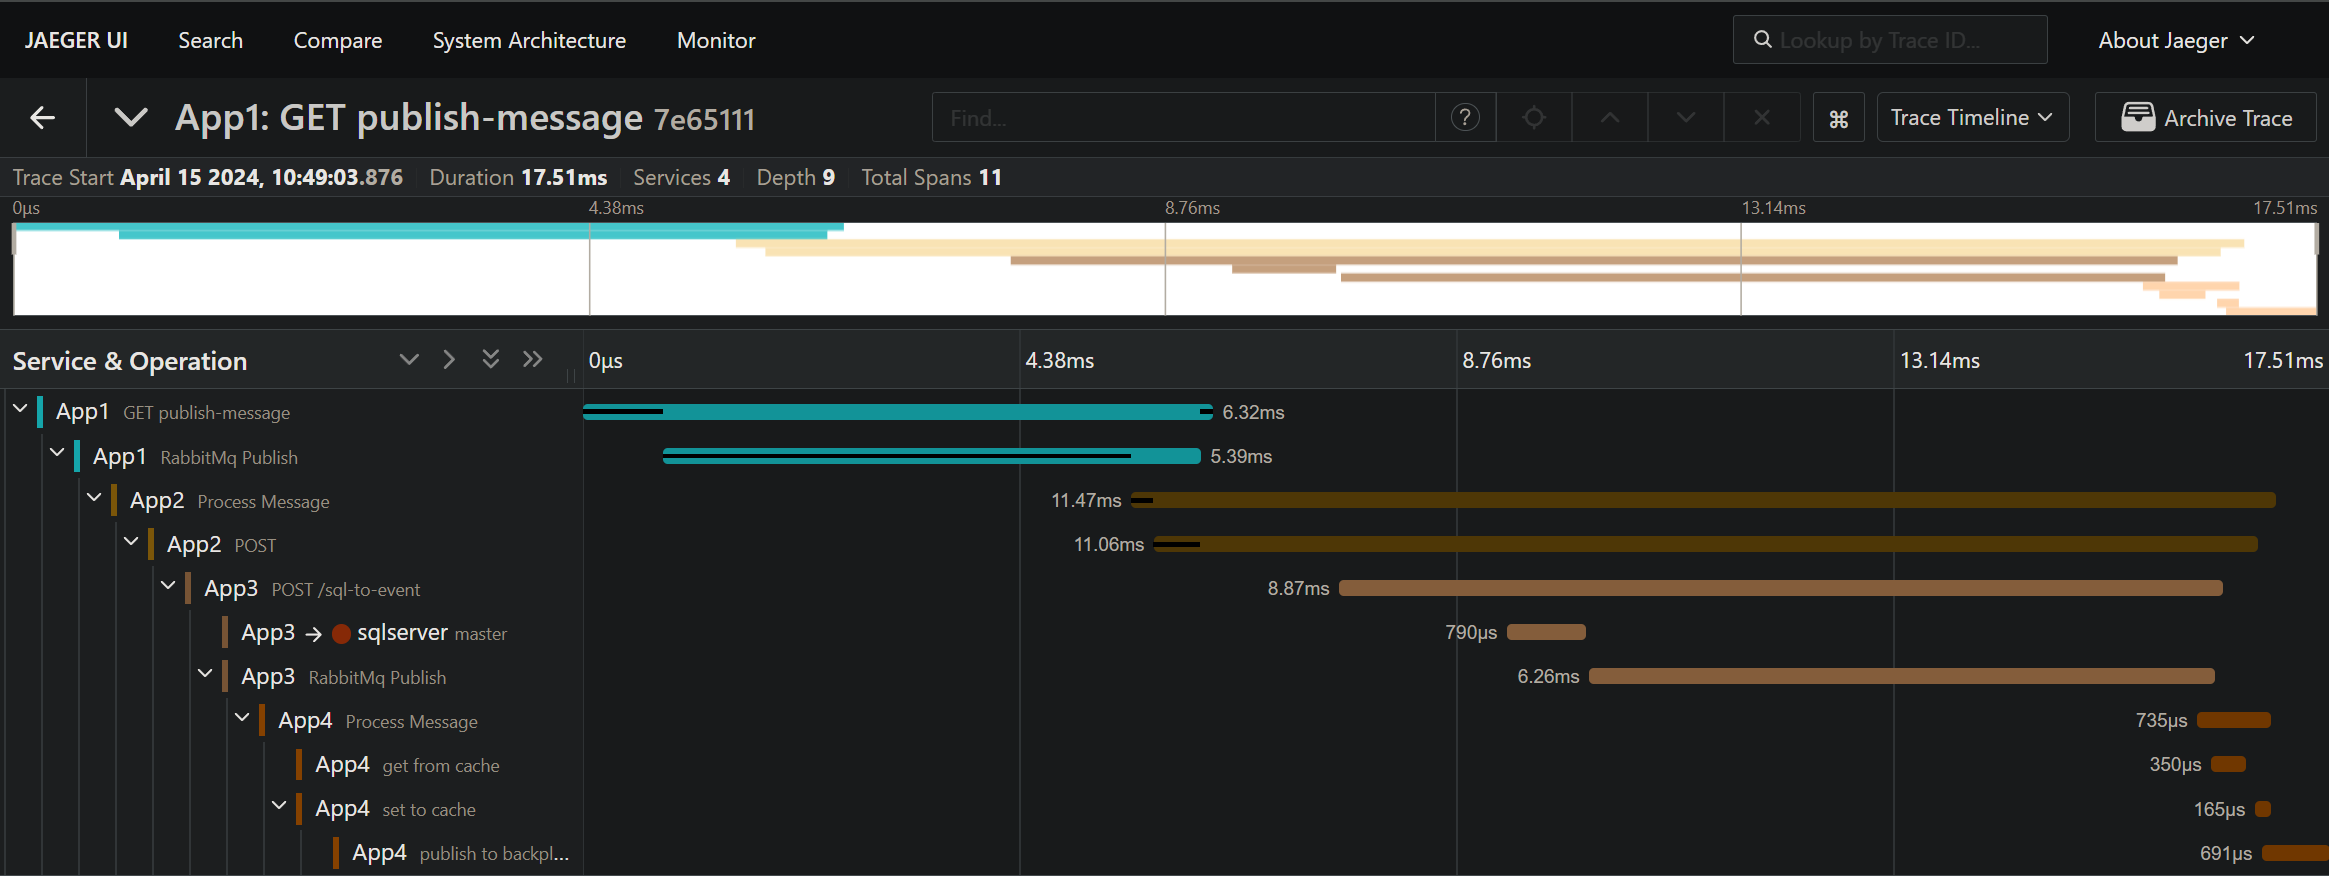The height and width of the screenshot is (876, 2329).
Task: Click the 790µs sqlserver span bar
Action: pyautogui.click(x=1546, y=632)
